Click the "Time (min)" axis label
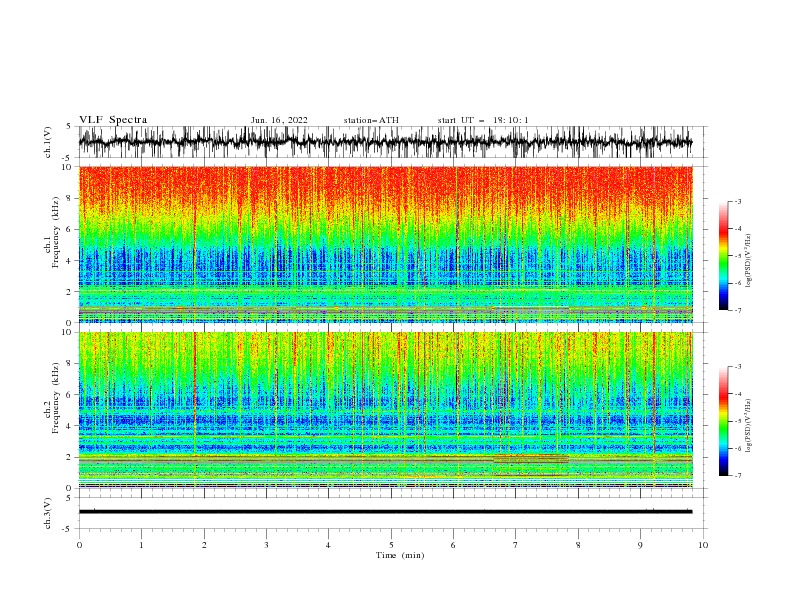This screenshot has height=612, width=792. click(x=400, y=555)
